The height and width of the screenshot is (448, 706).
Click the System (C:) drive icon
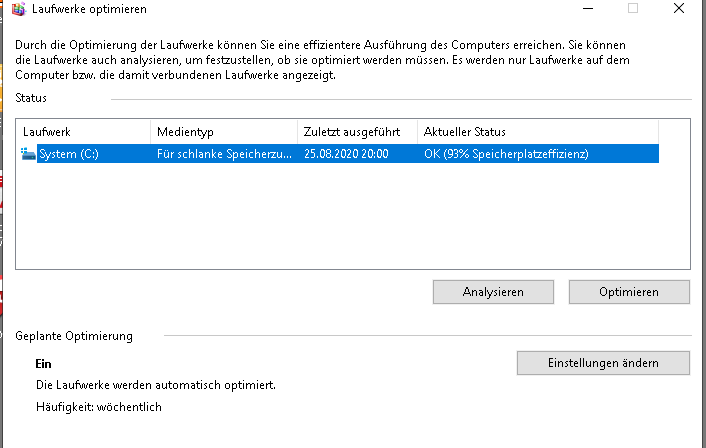(x=27, y=153)
